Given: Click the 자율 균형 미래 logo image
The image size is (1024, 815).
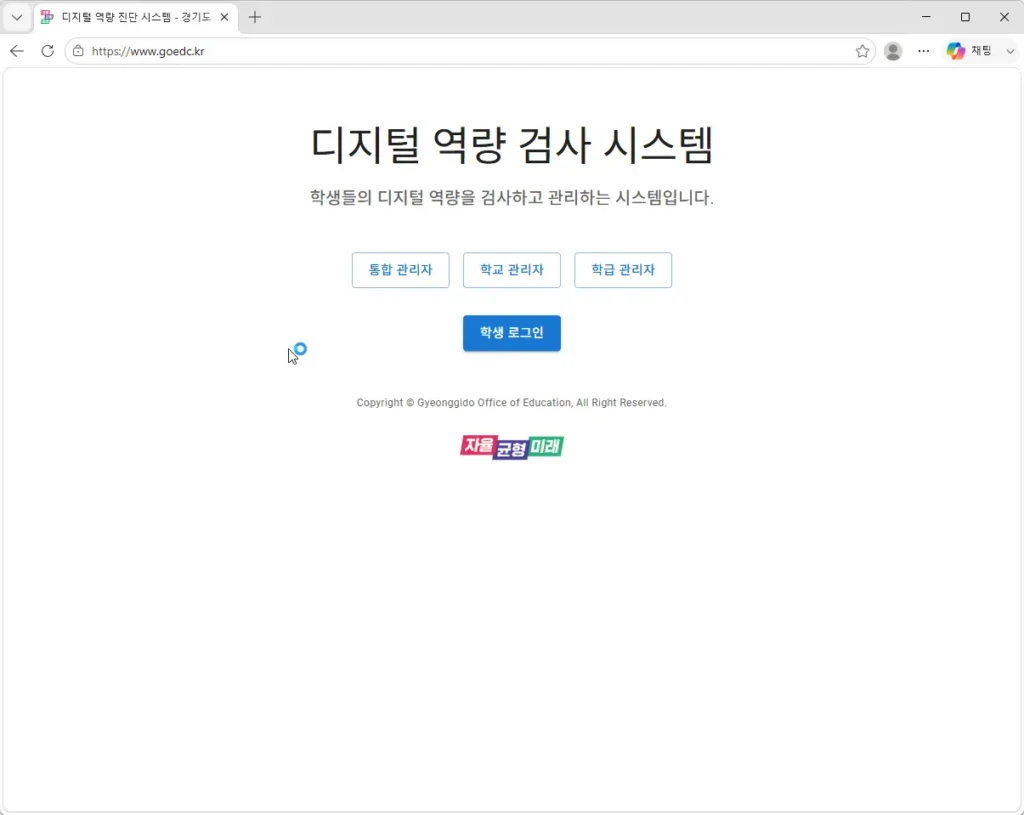Looking at the screenshot, I should [x=512, y=447].
